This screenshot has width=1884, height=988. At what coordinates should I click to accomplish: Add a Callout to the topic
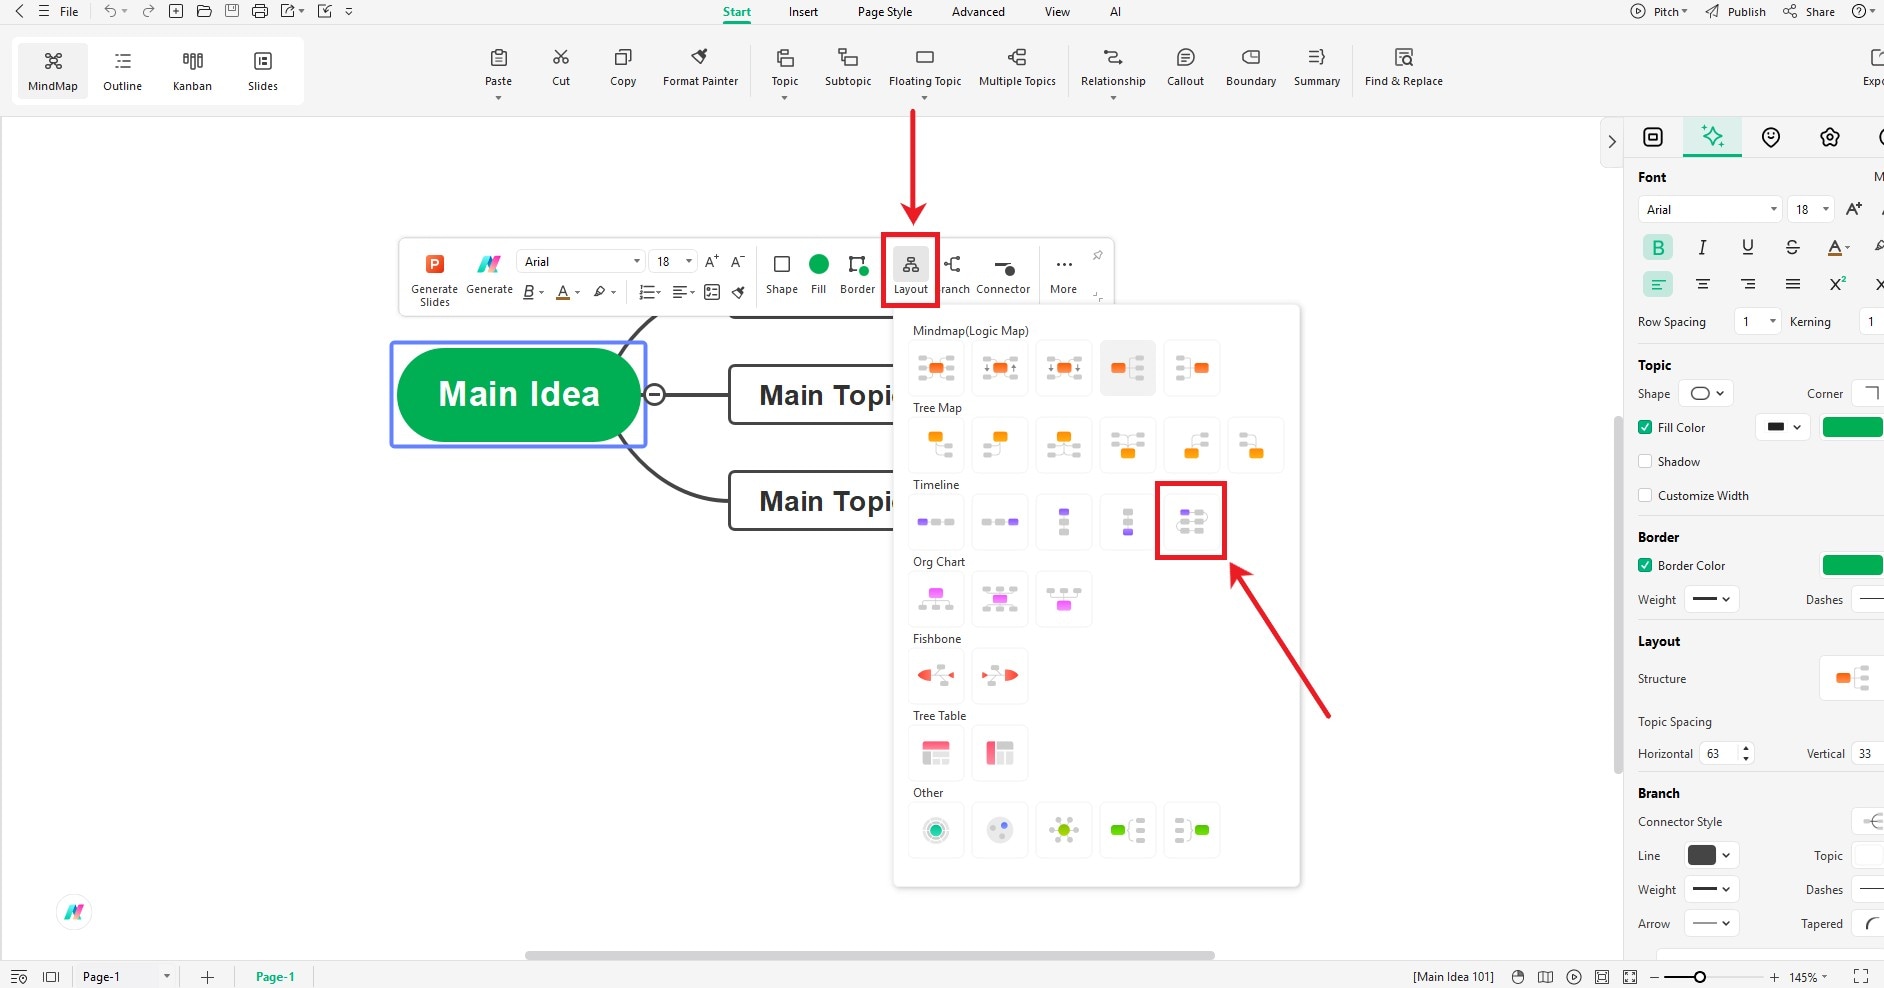(x=1185, y=67)
